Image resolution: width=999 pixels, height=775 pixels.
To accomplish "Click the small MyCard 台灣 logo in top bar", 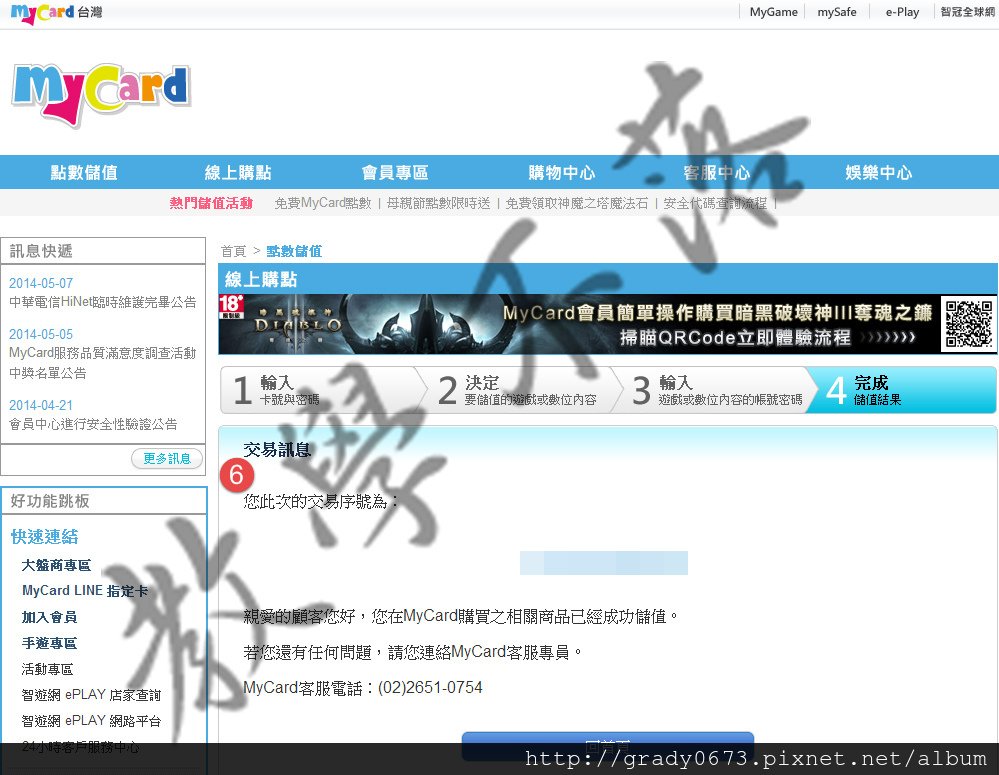I will (x=56, y=13).
